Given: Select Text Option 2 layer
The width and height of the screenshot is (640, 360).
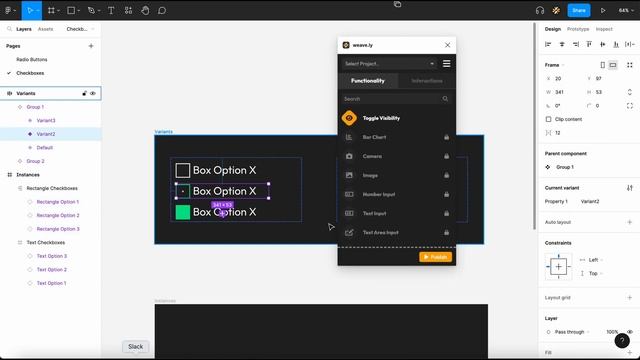Looking at the screenshot, I should point(51,270).
